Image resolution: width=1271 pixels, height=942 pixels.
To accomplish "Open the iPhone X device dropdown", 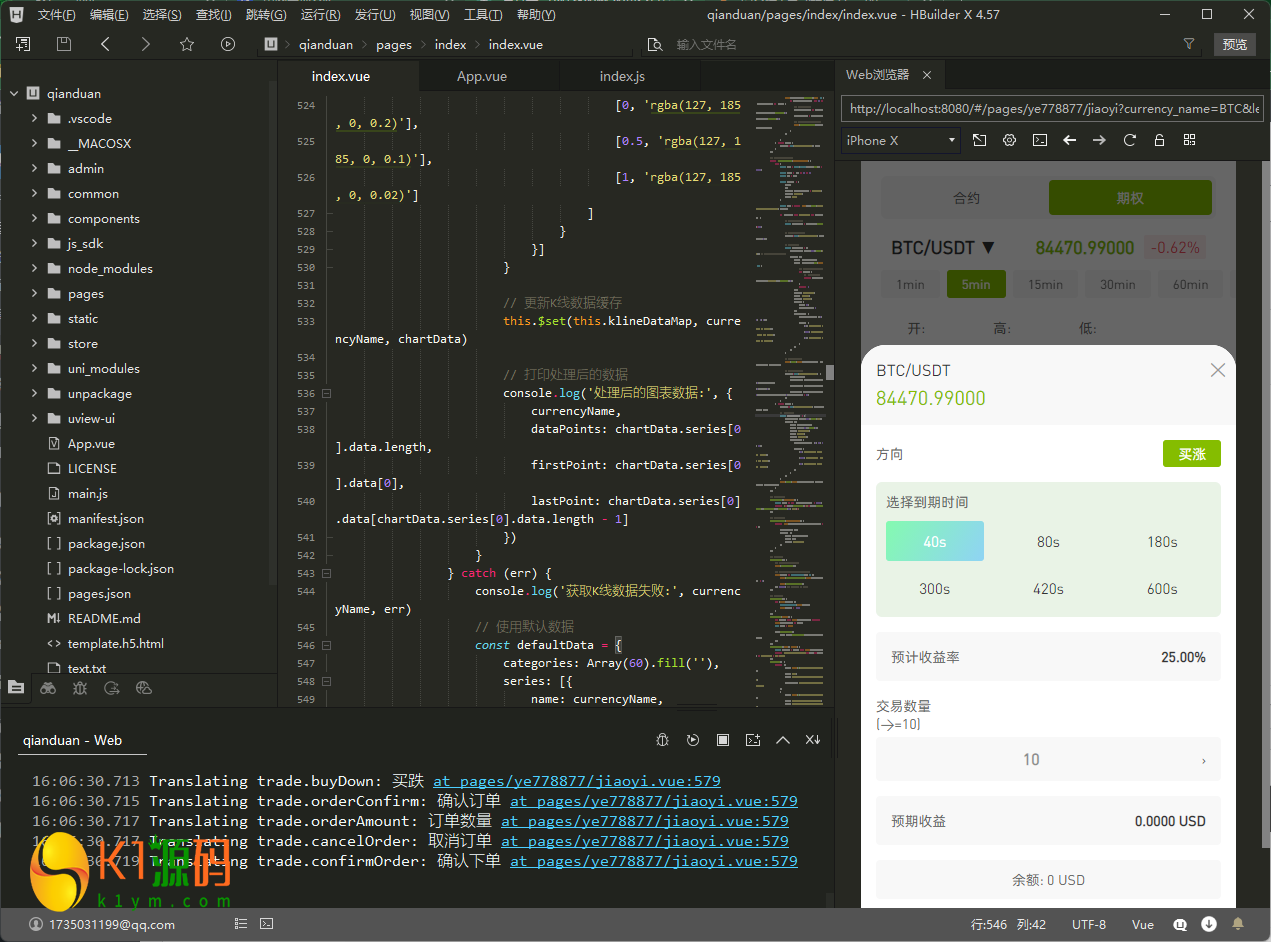I will tap(900, 141).
